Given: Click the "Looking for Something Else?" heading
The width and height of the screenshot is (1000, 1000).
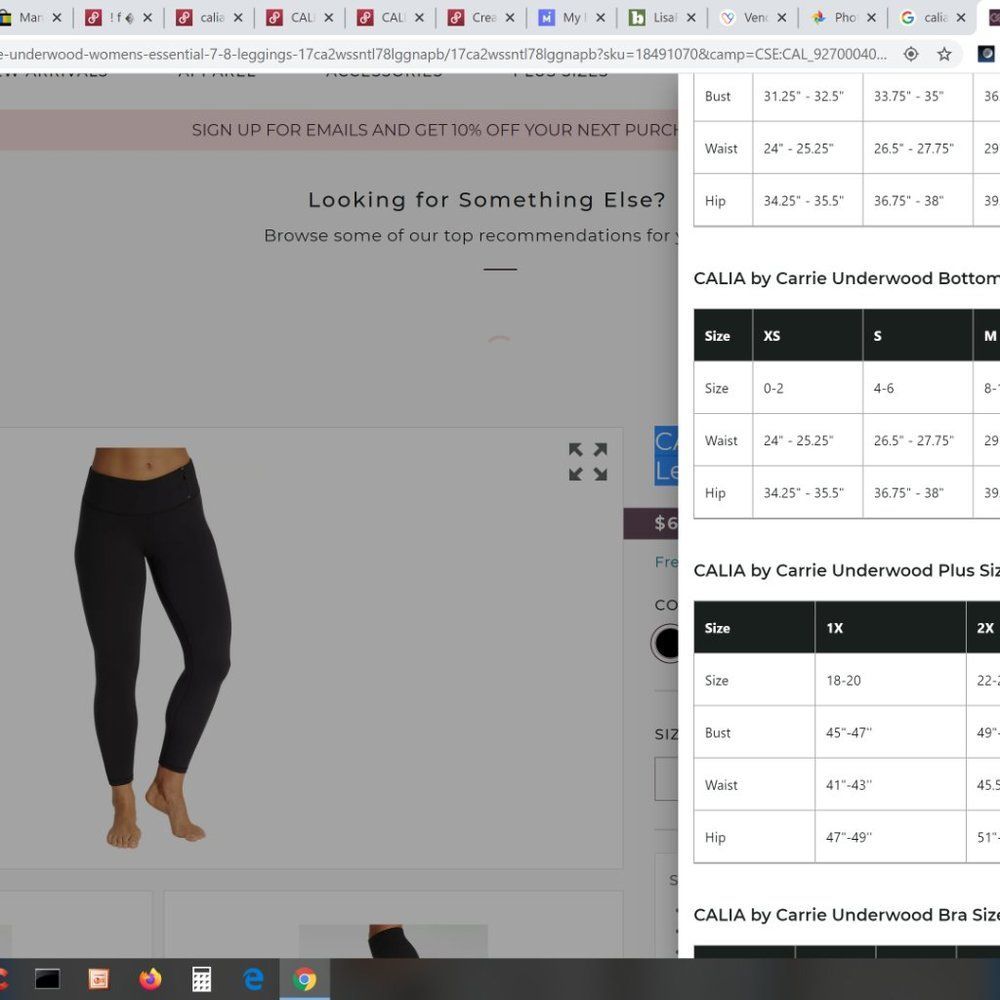Looking at the screenshot, I should pos(487,200).
